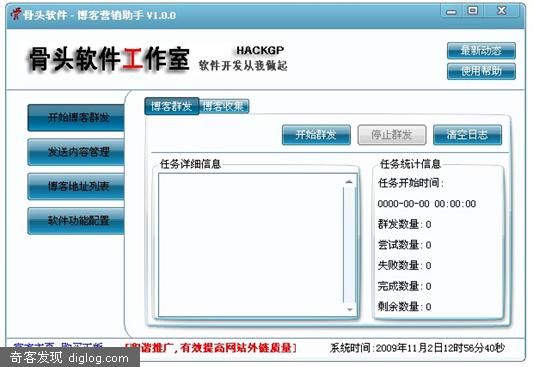Switch to the 博客收集 tab
The width and height of the screenshot is (533, 367).
[224, 106]
